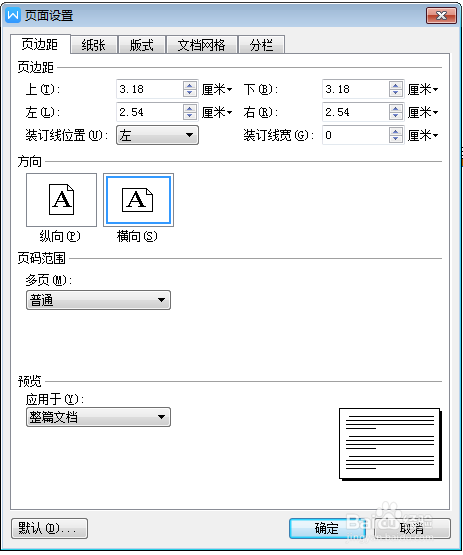This screenshot has height=555, width=463.
Task: Click the 默认(D)... button
Action: pos(49,528)
